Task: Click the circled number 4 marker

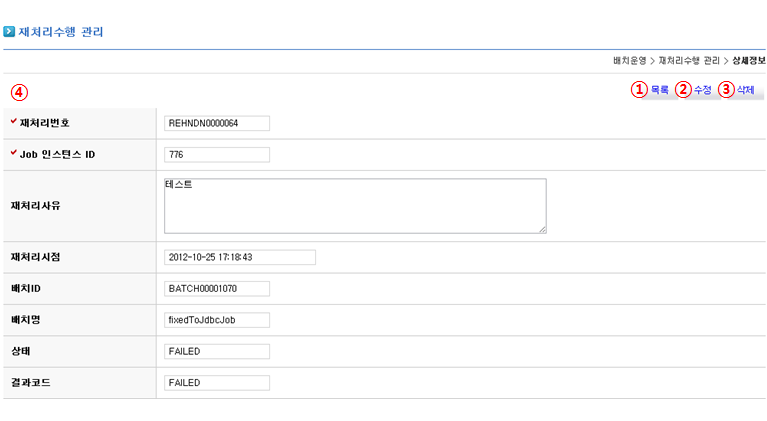Action: pos(20,92)
